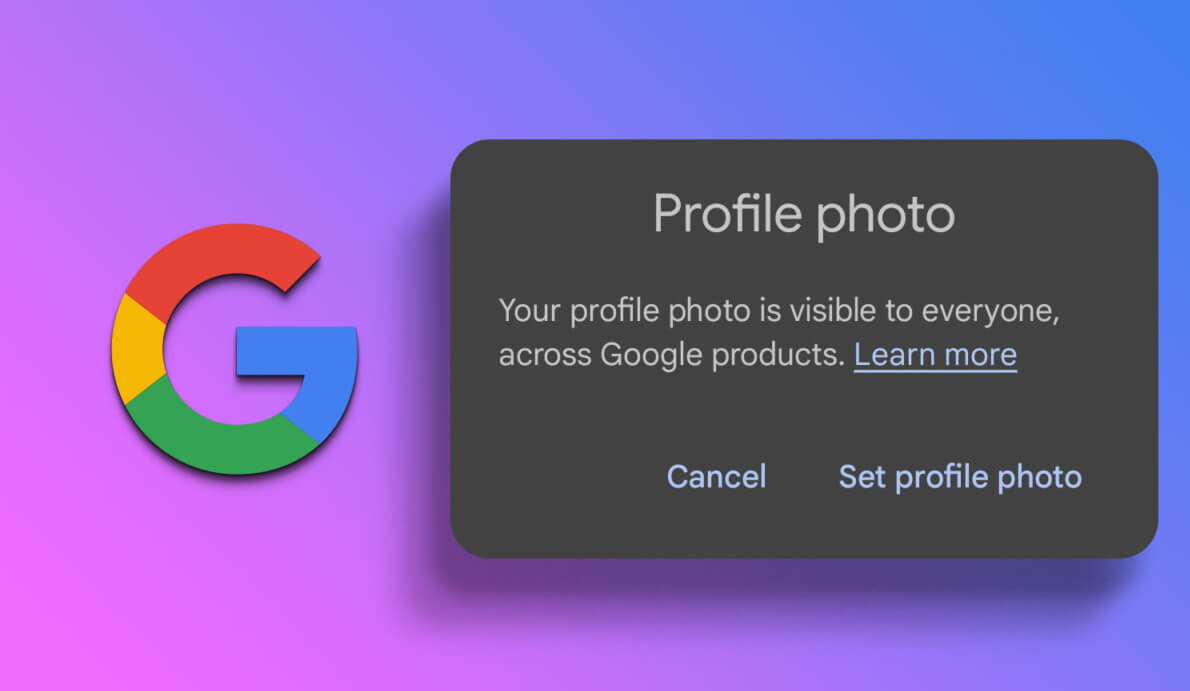Click the Google G logo
This screenshot has width=1190, height=691.
point(235,349)
